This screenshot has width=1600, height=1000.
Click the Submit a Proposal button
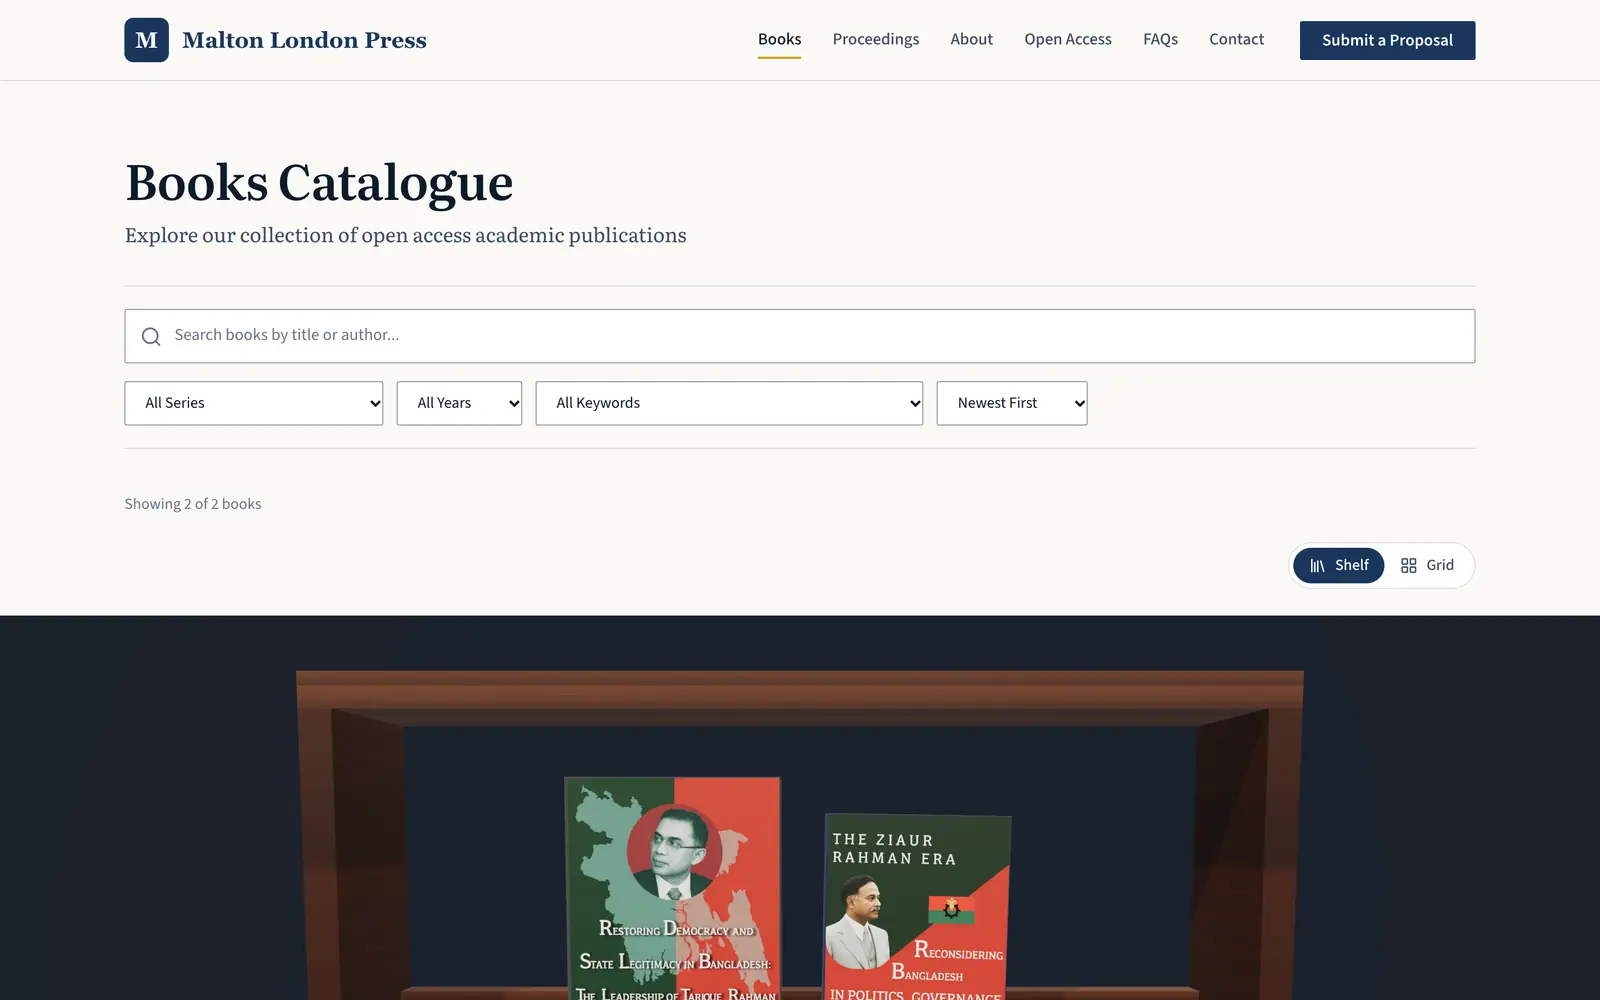click(x=1387, y=40)
